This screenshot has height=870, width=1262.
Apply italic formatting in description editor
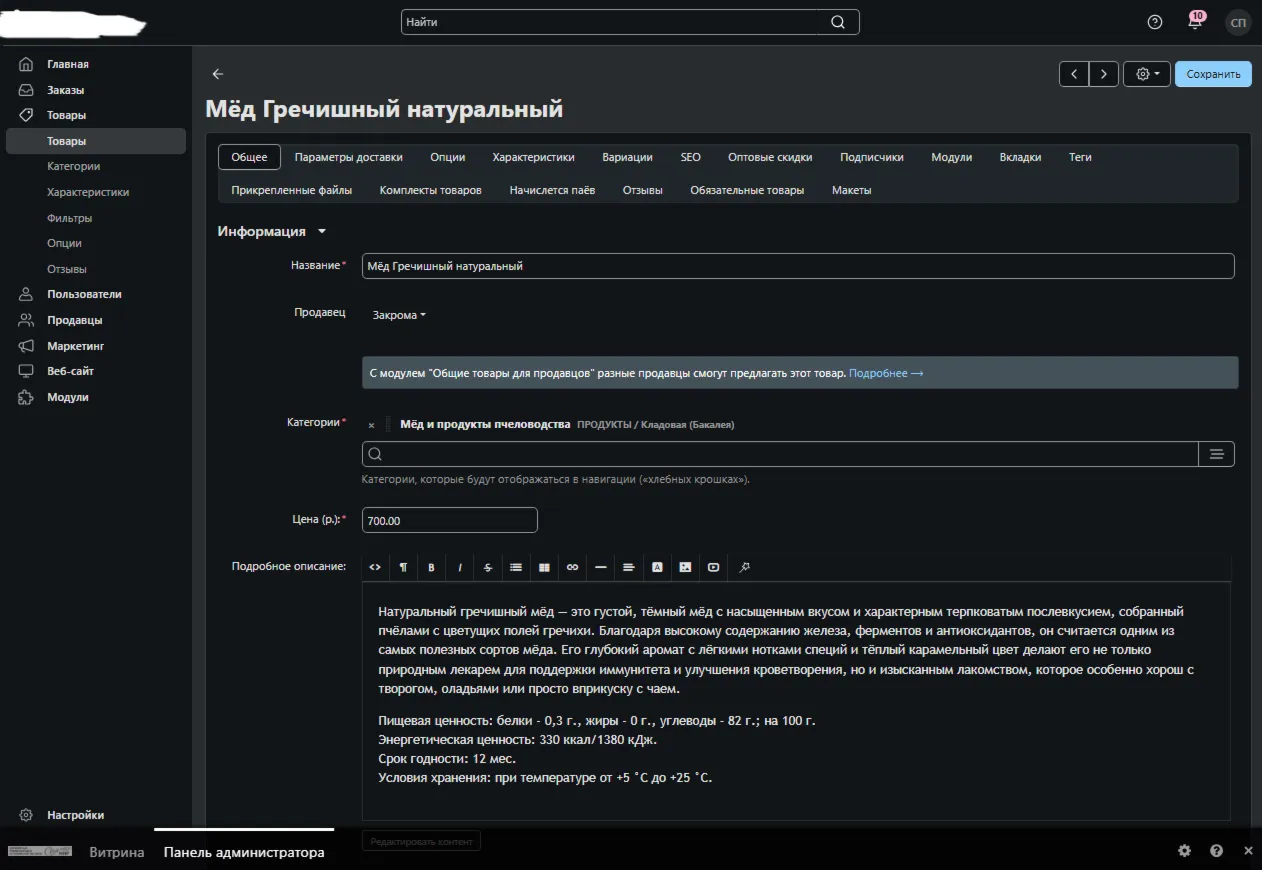pos(460,567)
